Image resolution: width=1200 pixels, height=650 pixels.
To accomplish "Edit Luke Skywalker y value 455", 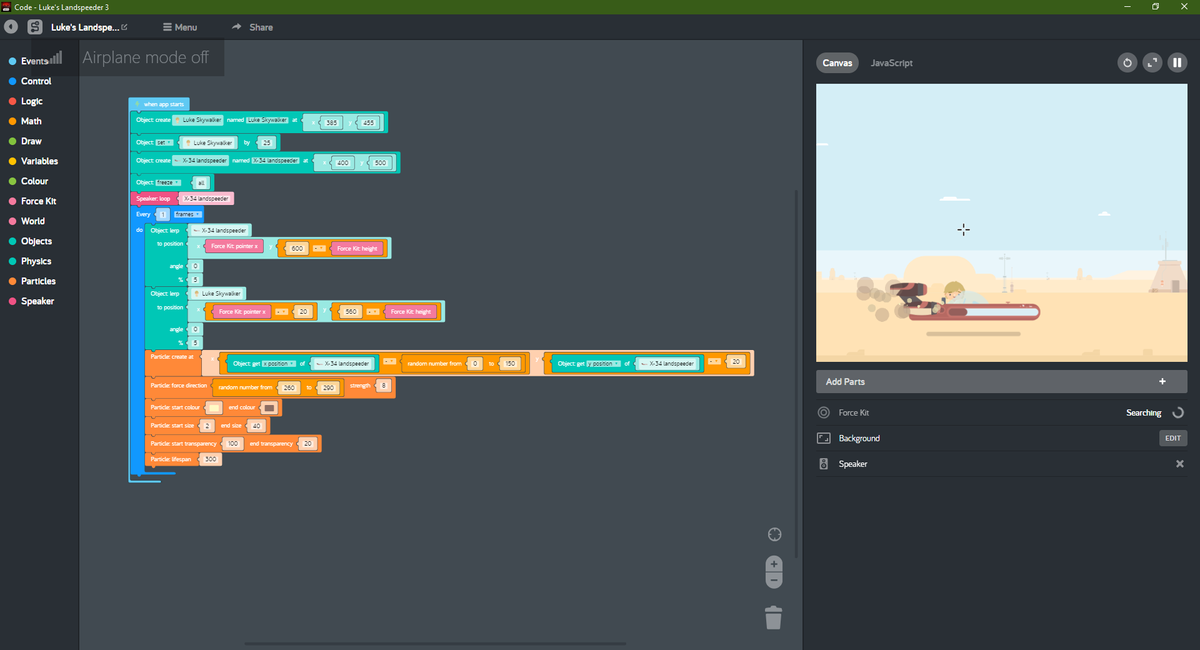I will (x=368, y=123).
